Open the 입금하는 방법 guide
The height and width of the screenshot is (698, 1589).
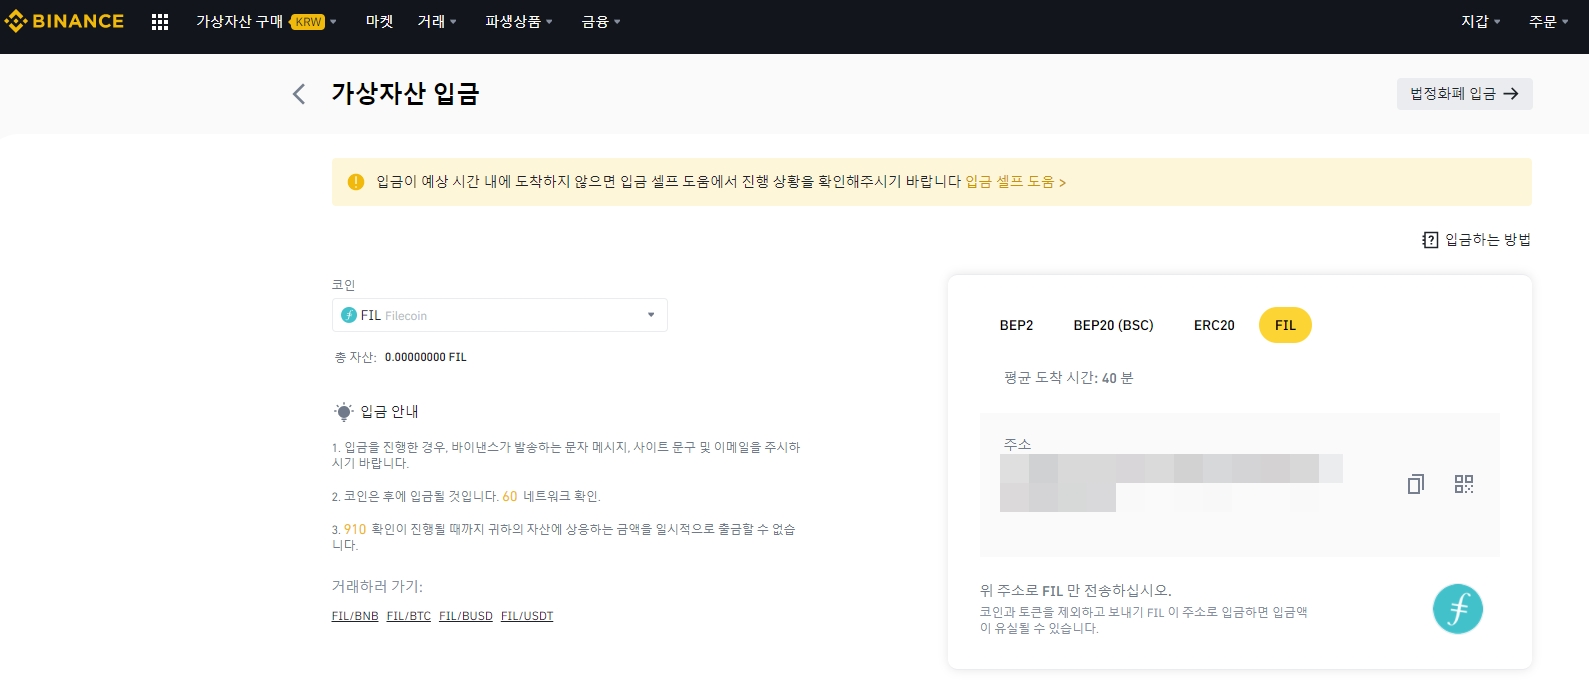click(x=1476, y=240)
